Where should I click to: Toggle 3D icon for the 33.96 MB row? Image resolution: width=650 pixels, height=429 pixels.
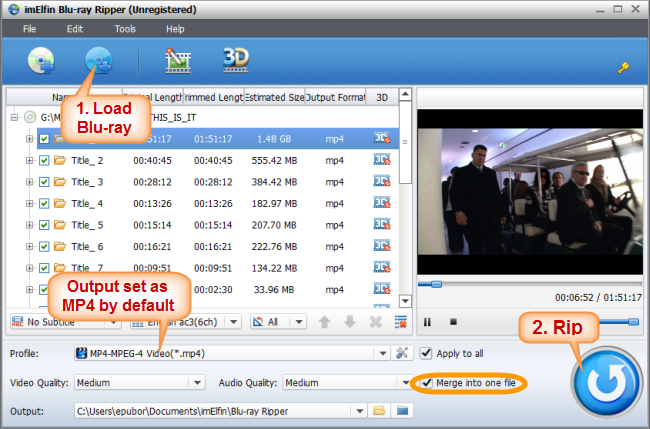pos(382,289)
